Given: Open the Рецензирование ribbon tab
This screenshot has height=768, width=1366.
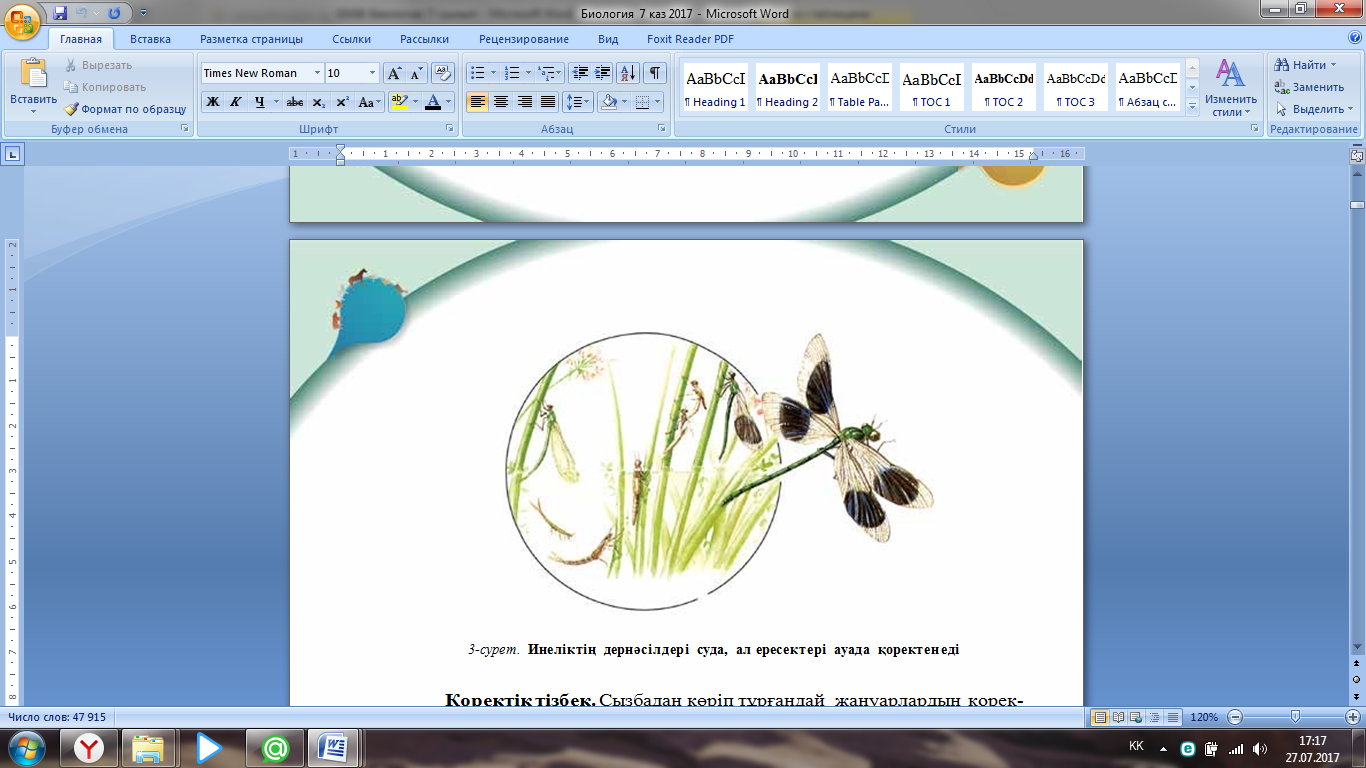Looking at the screenshot, I should [523, 39].
